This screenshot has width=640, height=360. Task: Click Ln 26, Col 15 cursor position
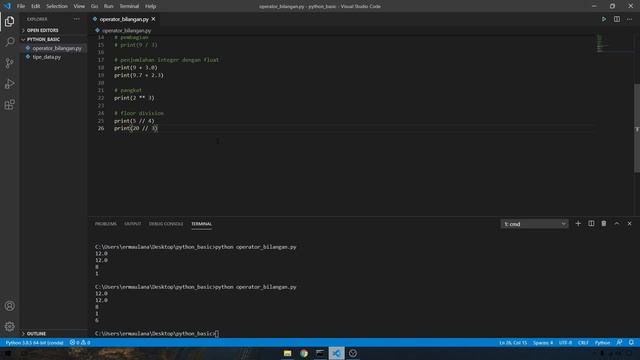click(513, 342)
